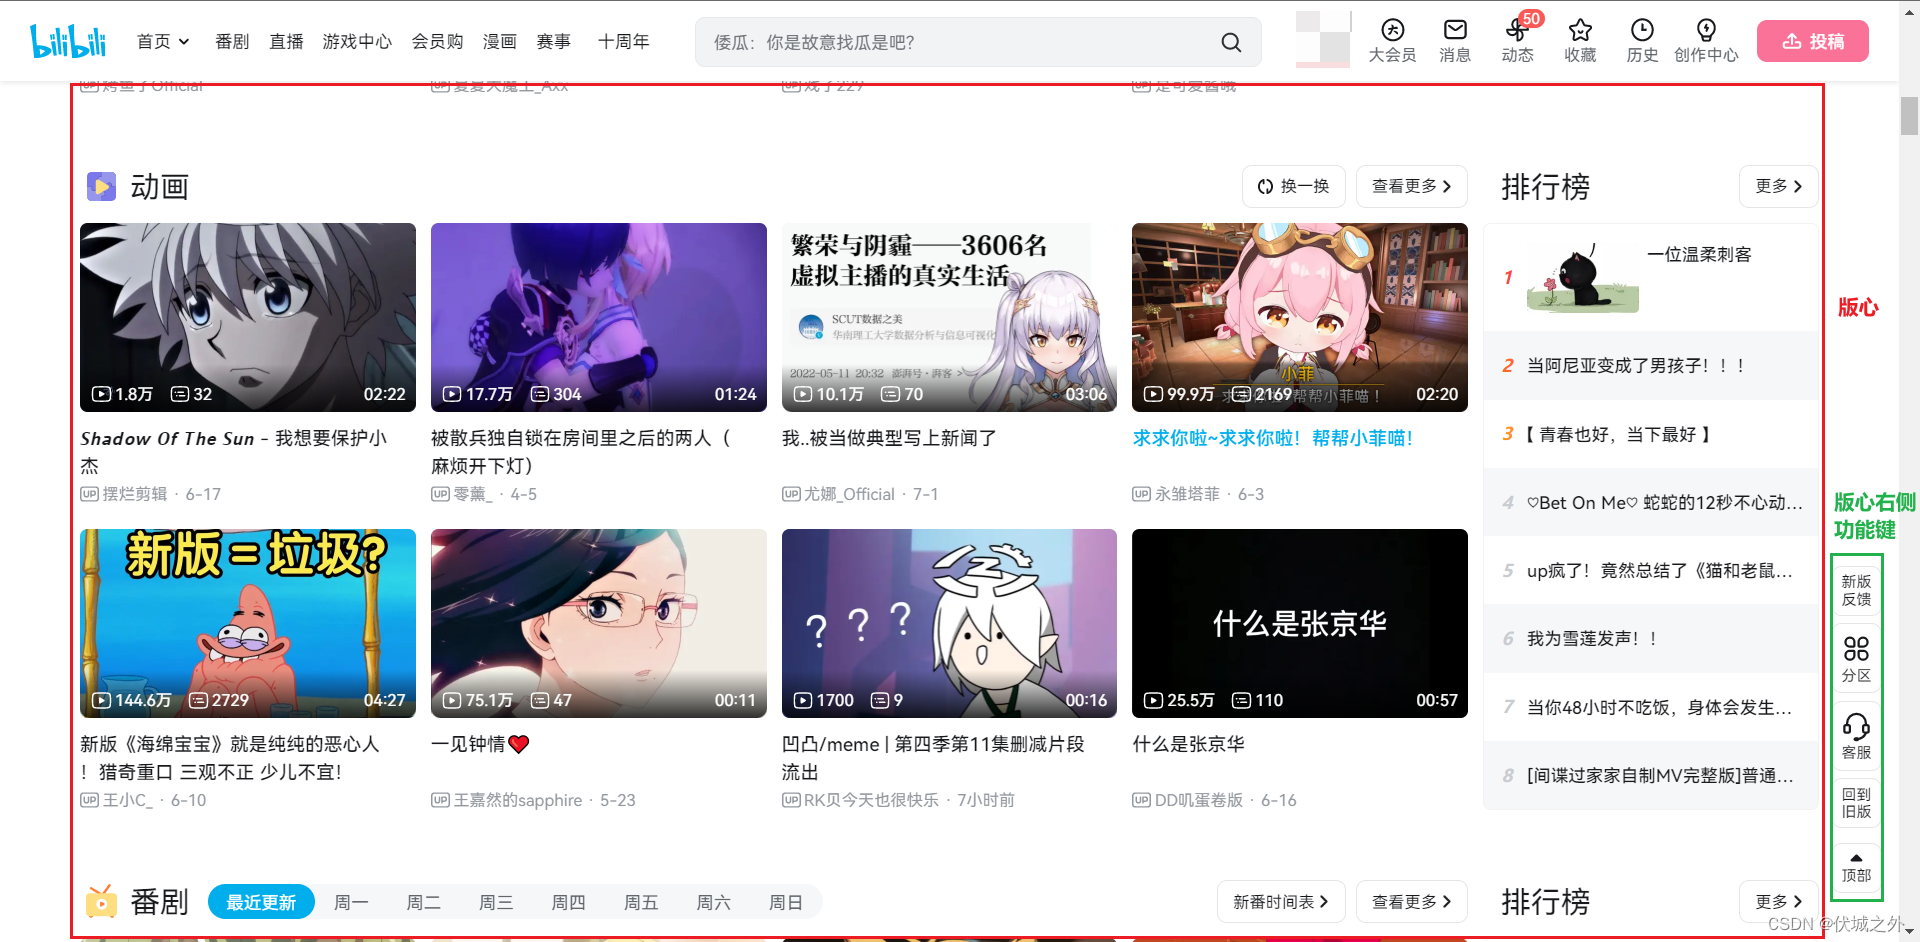
Task: Open title 求求你啦~求求你啦! 帮帮小菲喵!
Action: (x=1272, y=438)
